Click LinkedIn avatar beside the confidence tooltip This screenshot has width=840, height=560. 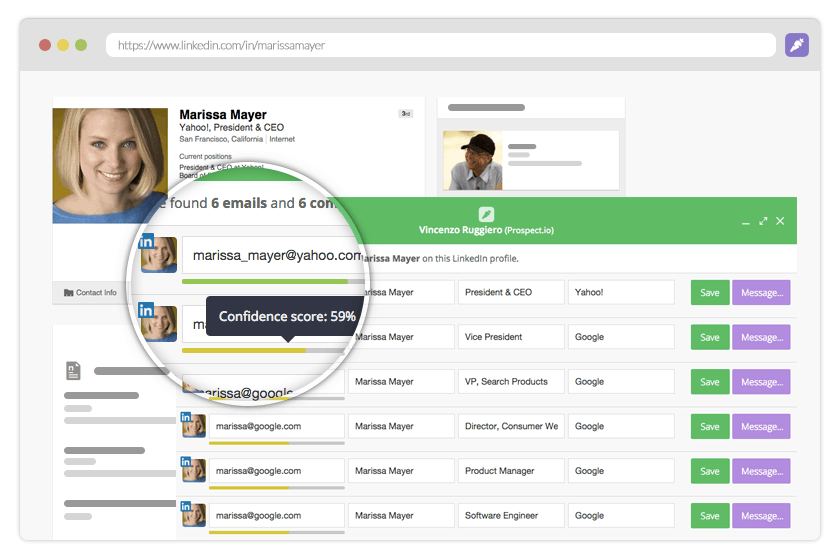point(158,323)
